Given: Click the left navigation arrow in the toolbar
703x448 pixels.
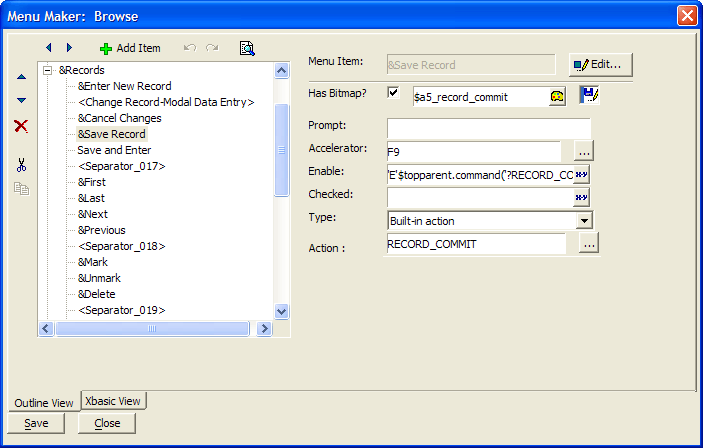Looking at the screenshot, I should 49,48.
